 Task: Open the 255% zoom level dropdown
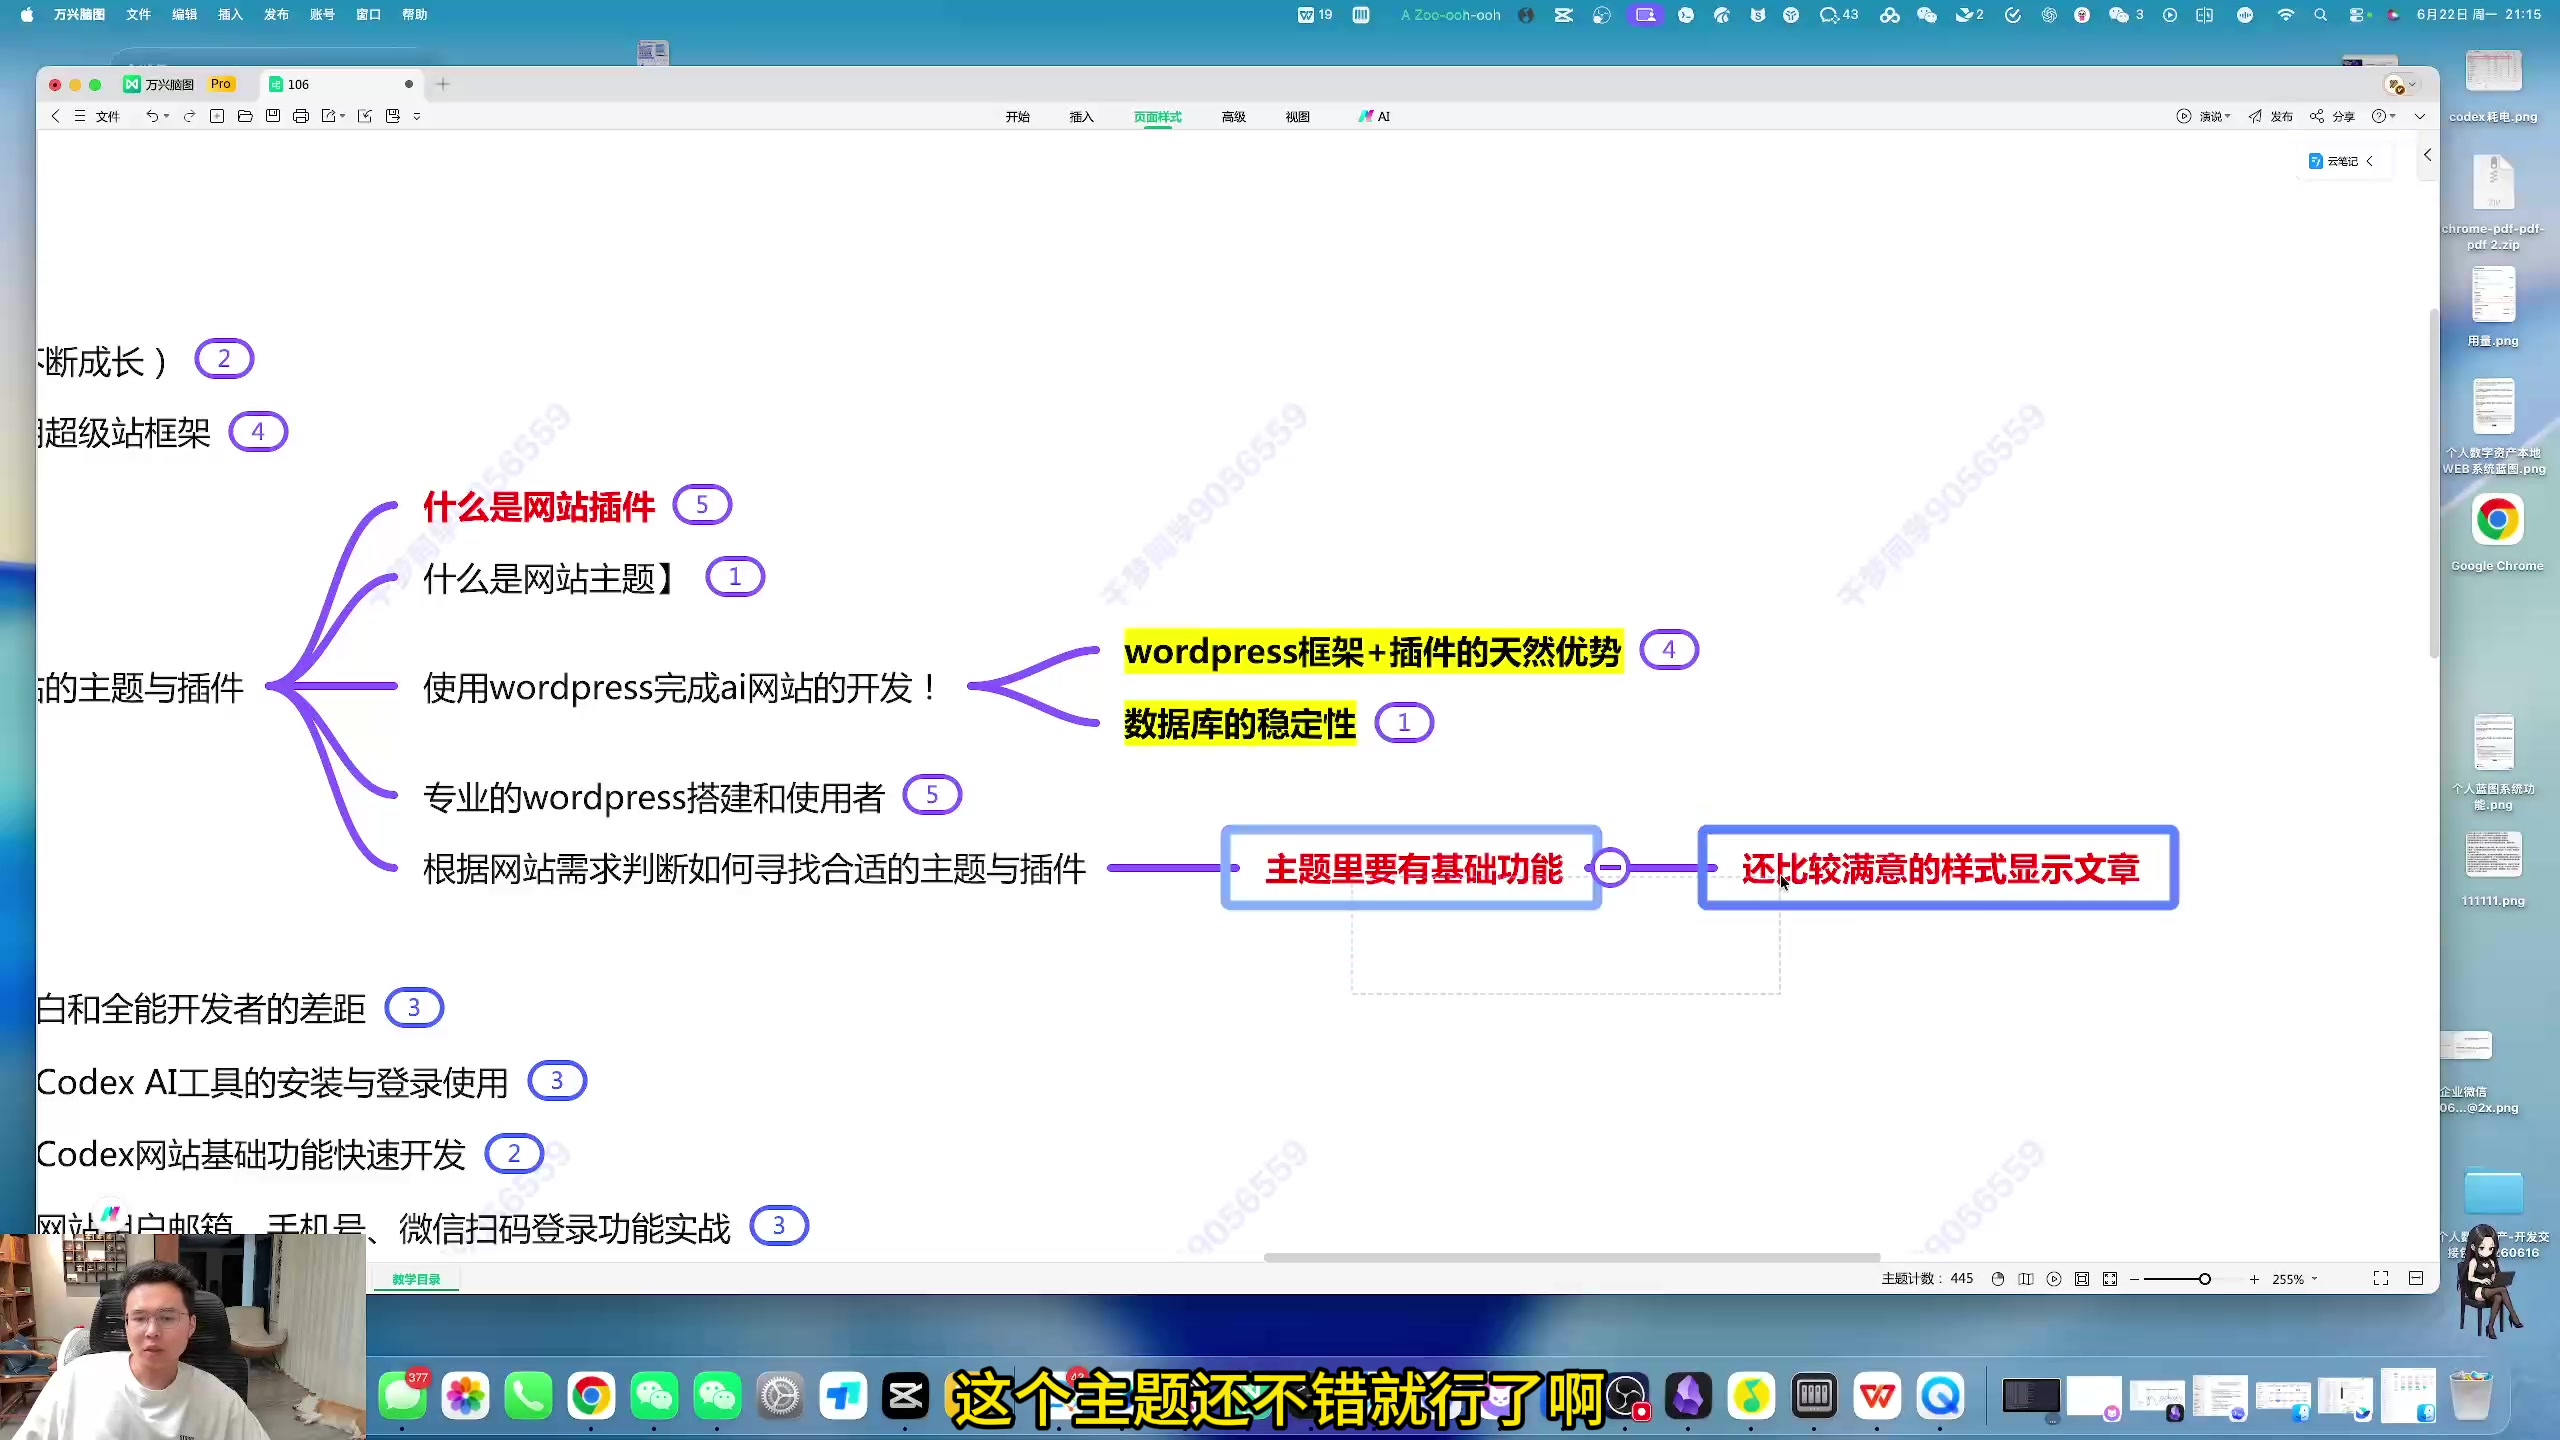(2294, 1279)
